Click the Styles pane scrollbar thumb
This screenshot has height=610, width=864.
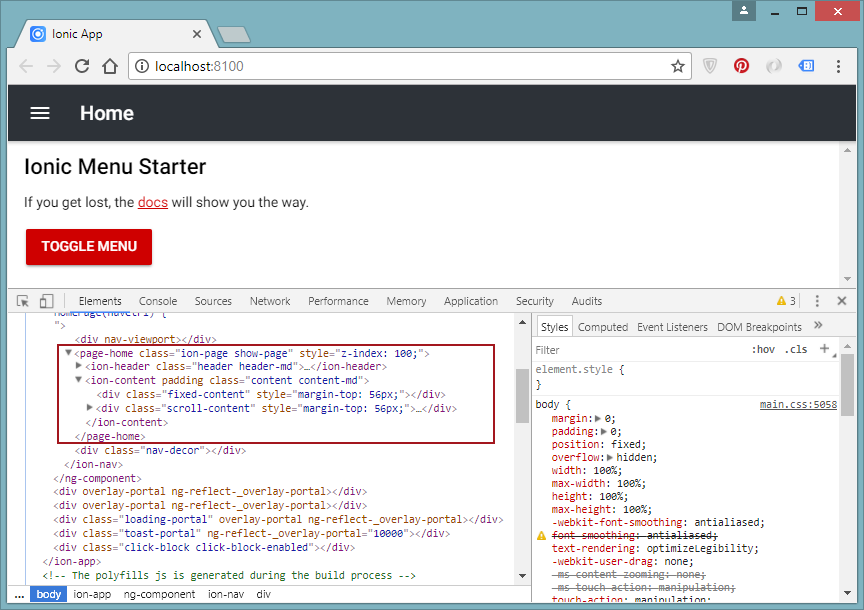(x=847, y=385)
